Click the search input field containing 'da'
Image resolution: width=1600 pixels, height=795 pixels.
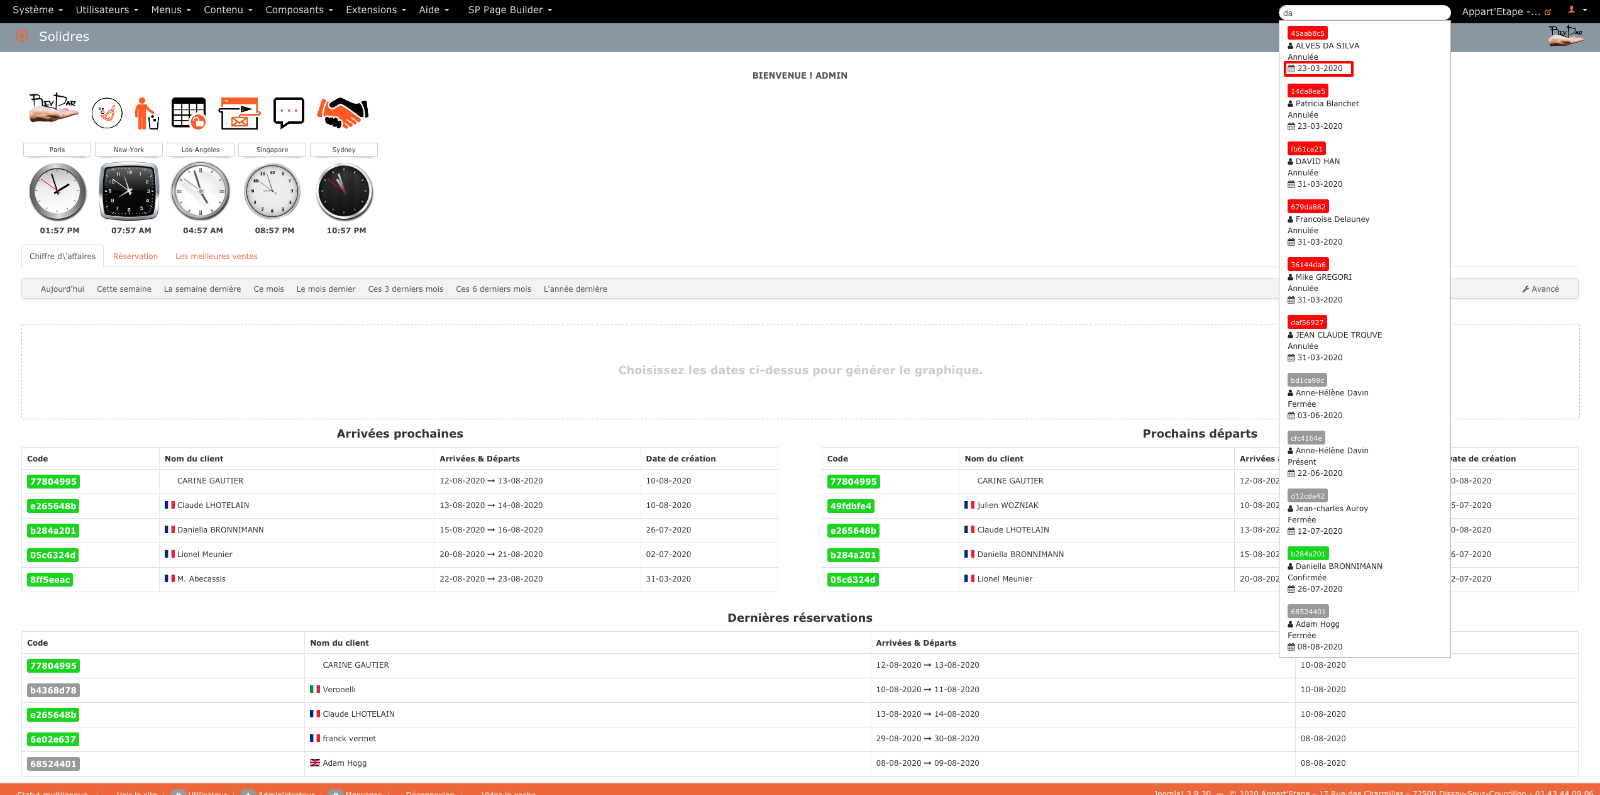pos(1364,13)
